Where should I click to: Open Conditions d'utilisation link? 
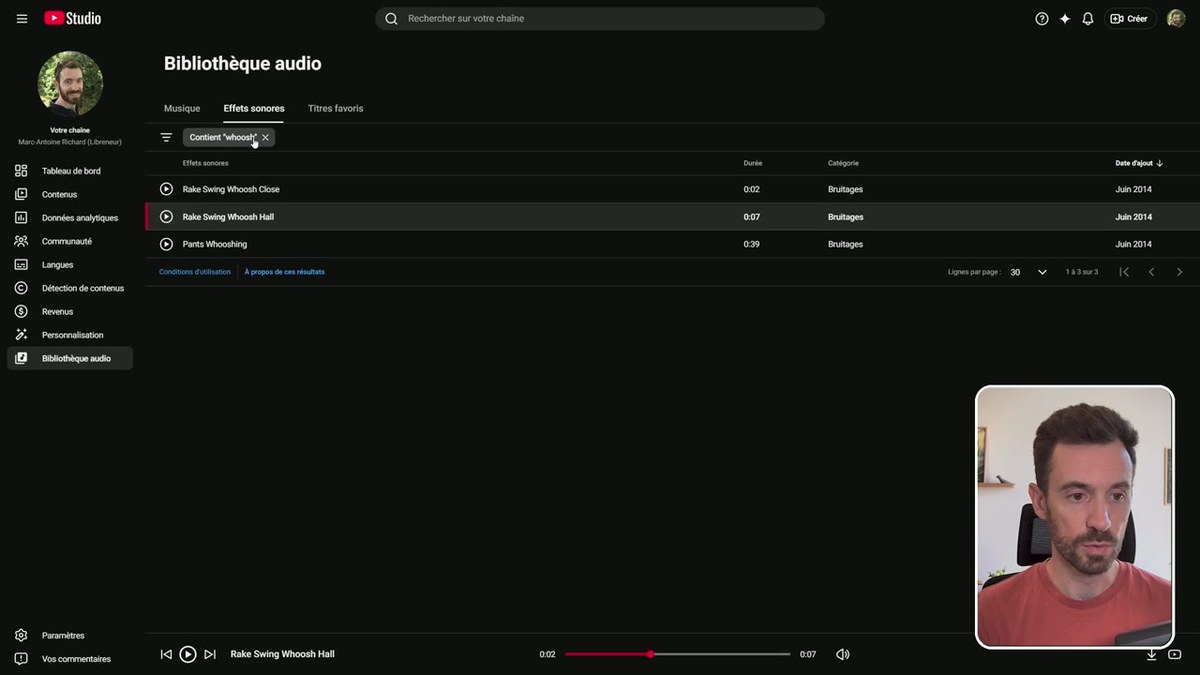(x=195, y=272)
